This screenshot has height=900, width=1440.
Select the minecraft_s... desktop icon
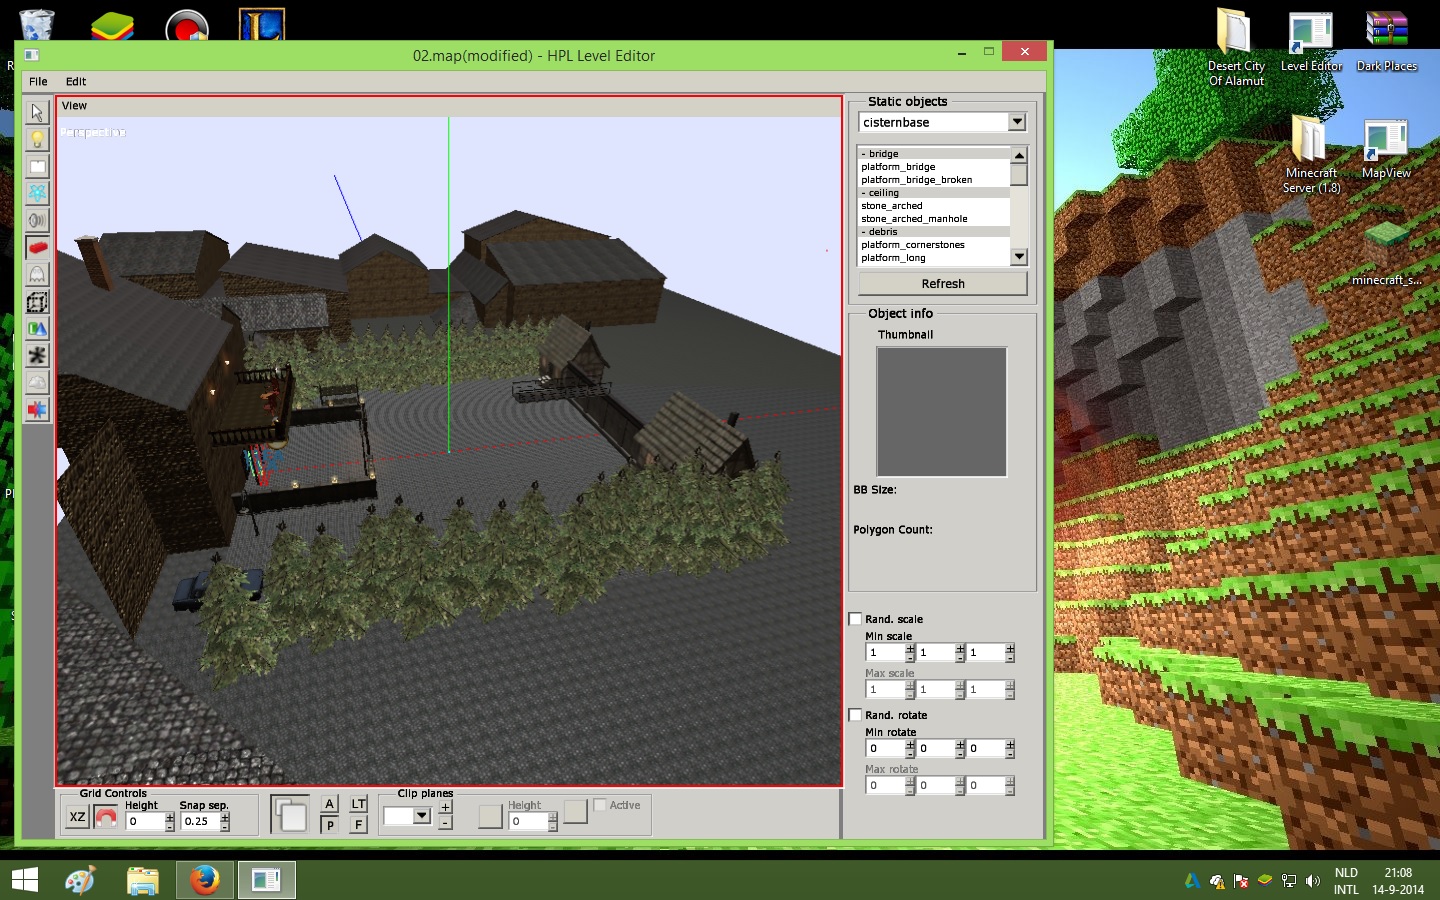1386,255
